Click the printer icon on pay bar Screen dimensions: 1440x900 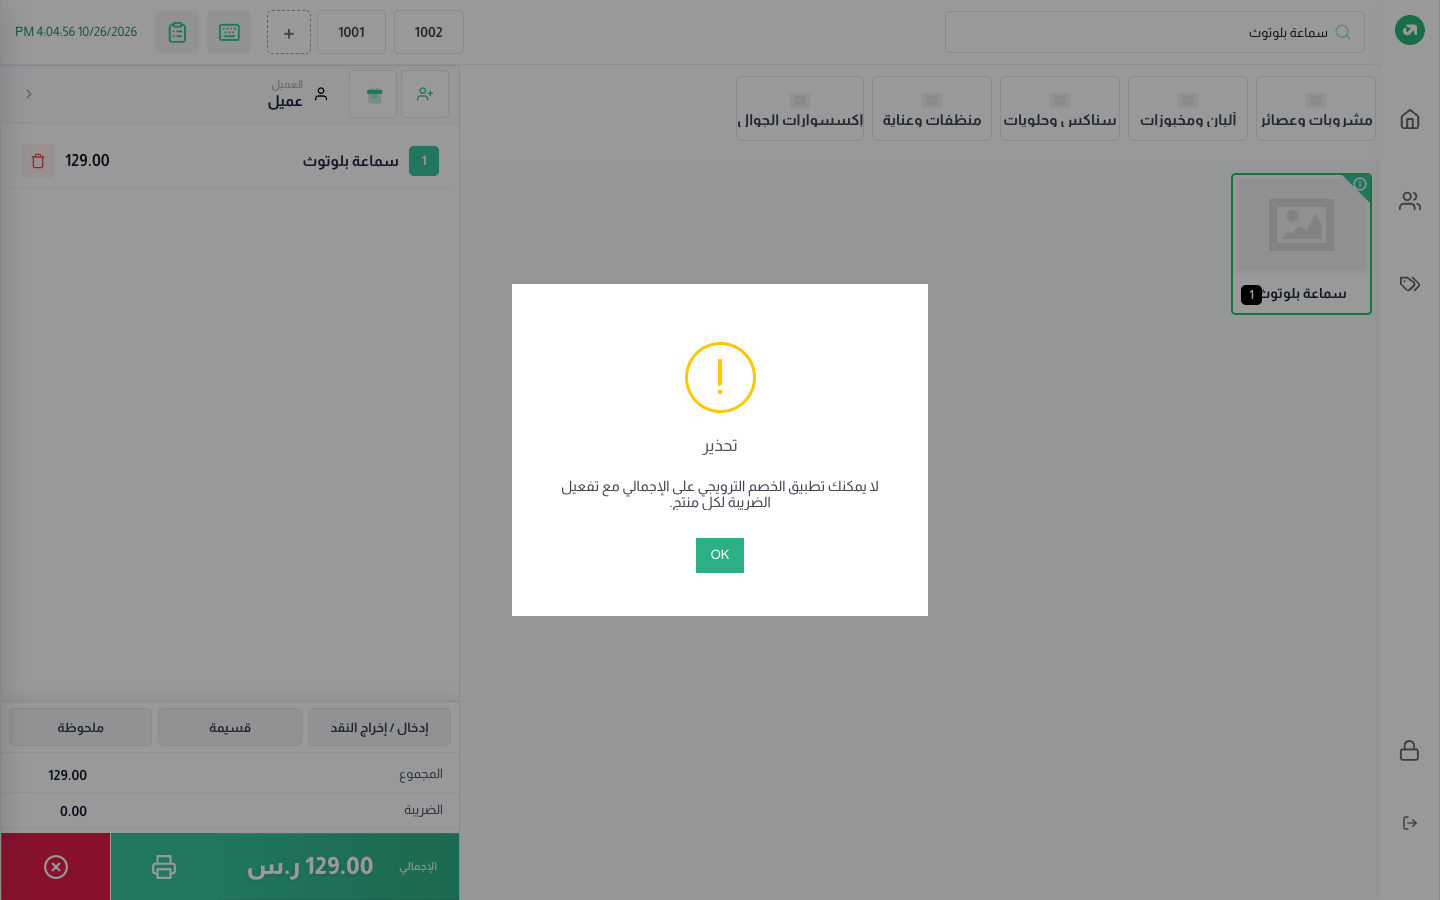pos(164,867)
